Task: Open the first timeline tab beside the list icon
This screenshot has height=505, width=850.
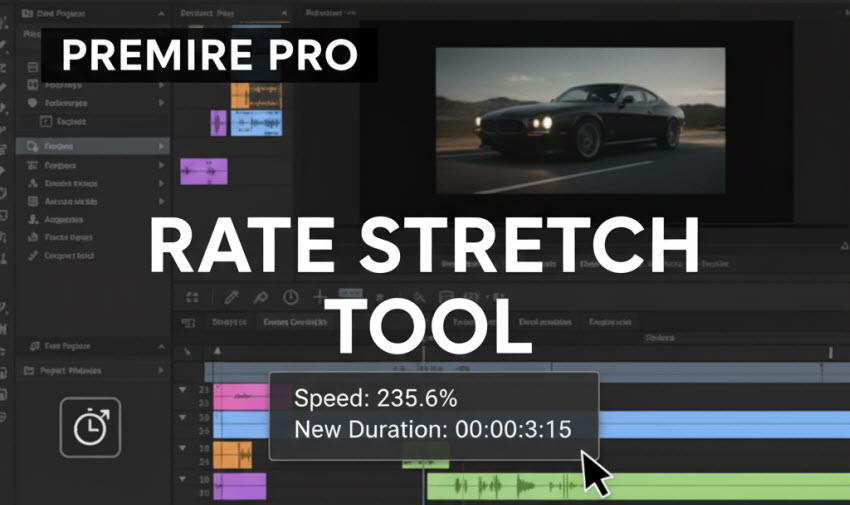Action: click(229, 322)
